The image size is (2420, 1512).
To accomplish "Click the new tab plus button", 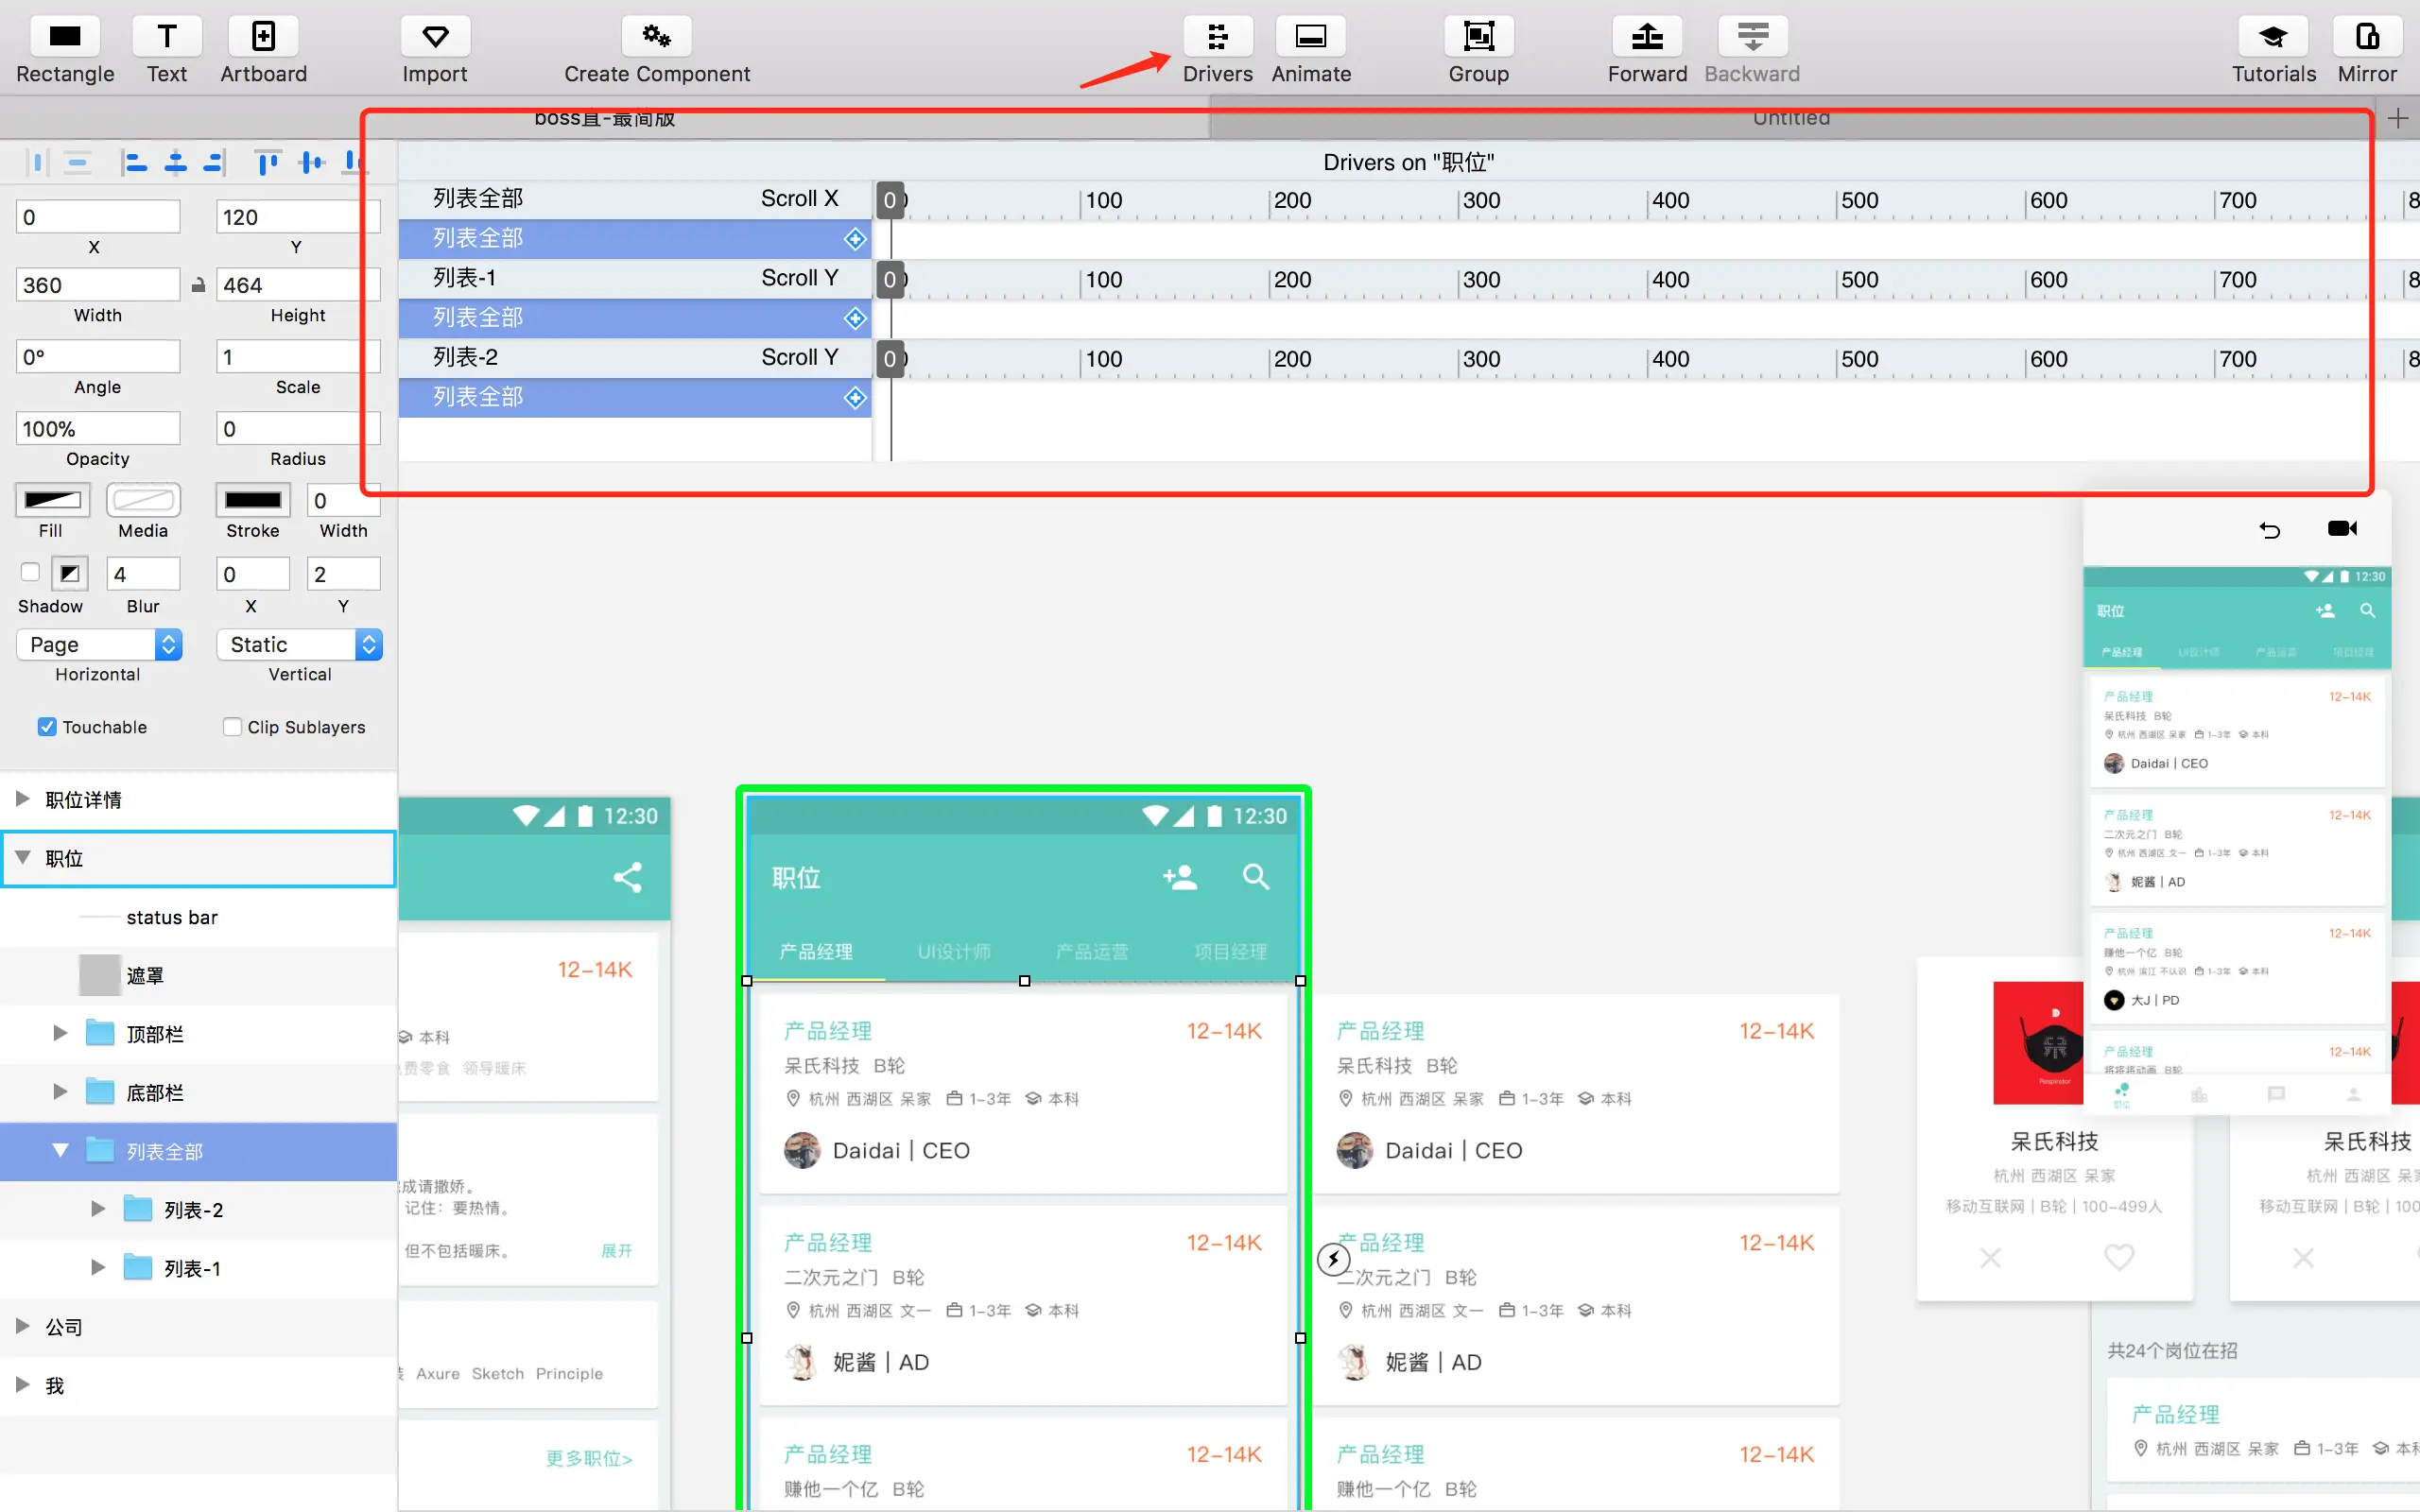I will click(x=2397, y=119).
